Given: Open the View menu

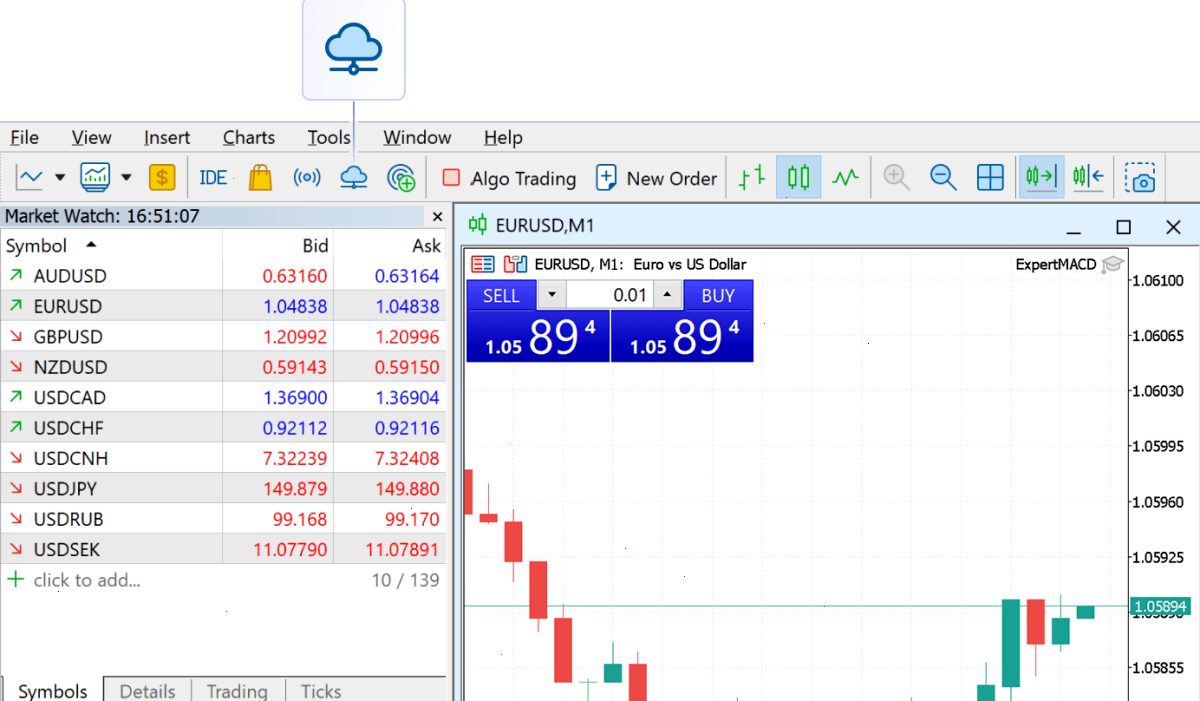Looking at the screenshot, I should (x=91, y=137).
